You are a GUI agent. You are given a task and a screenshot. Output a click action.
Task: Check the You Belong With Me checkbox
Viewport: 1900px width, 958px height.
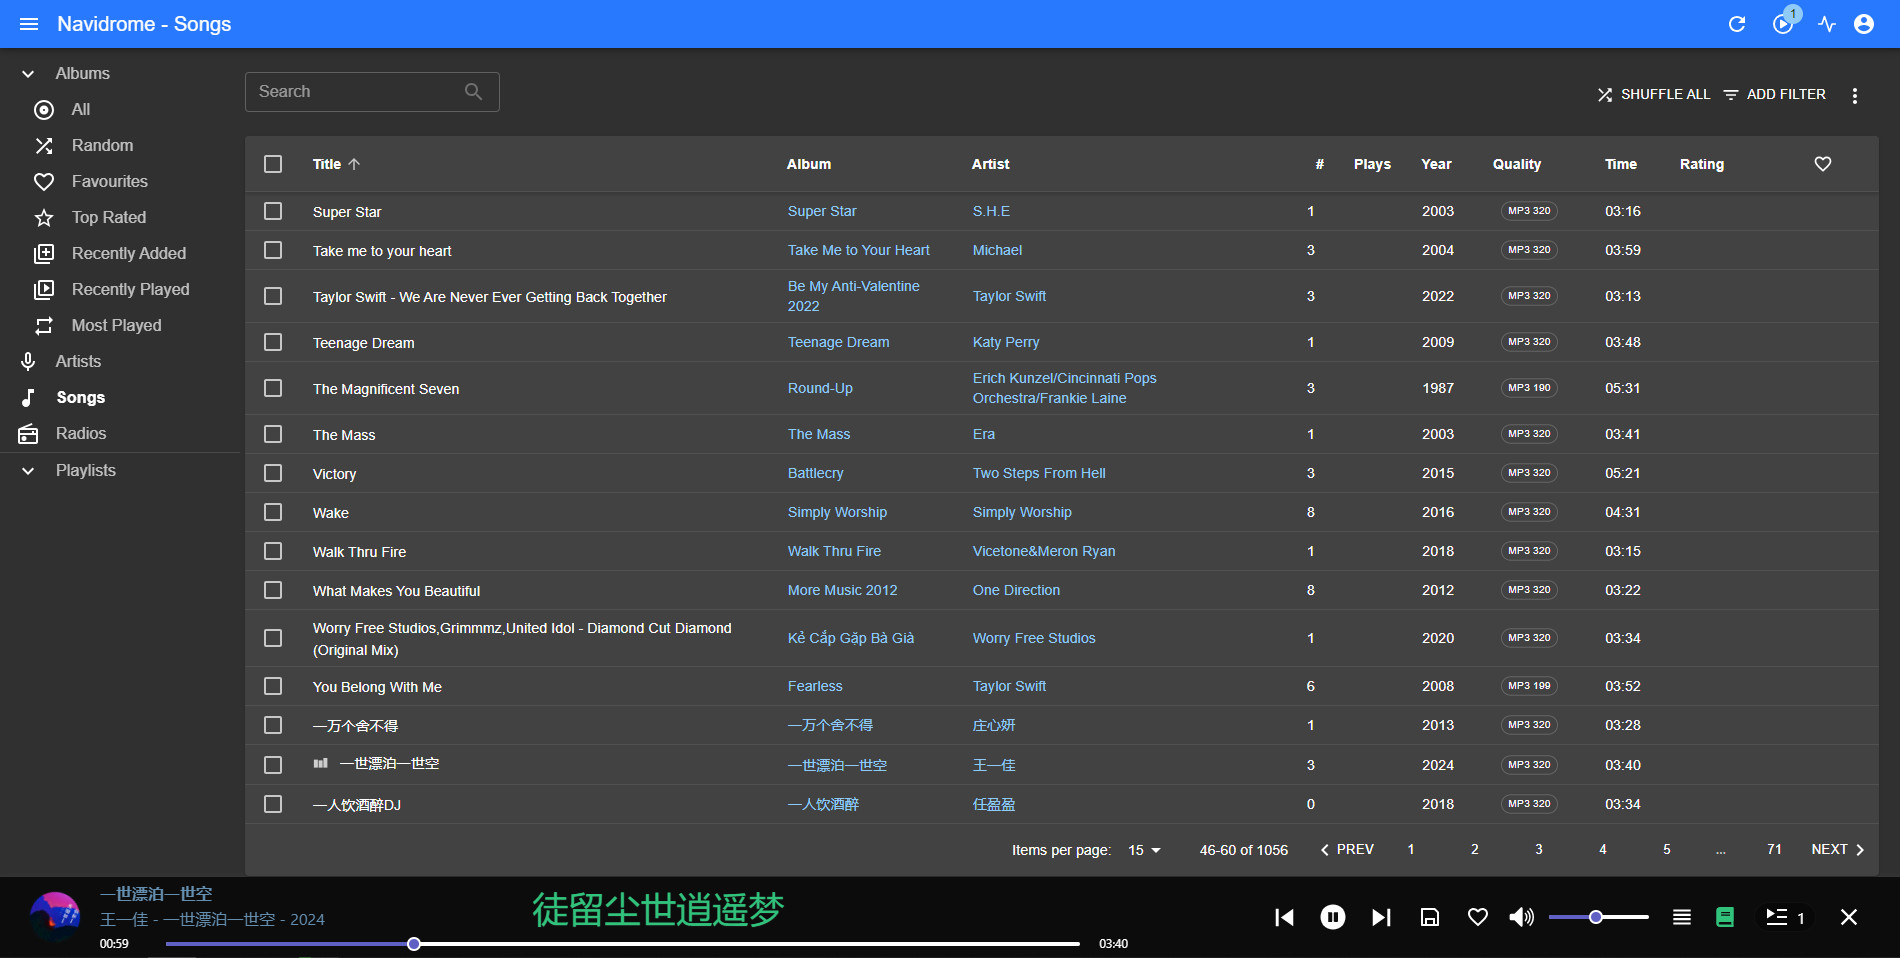(273, 686)
